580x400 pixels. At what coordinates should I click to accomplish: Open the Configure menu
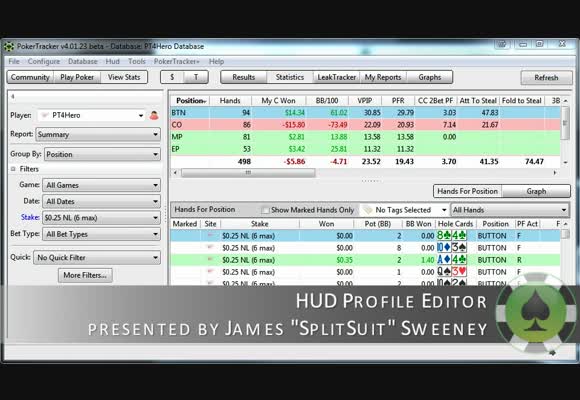pos(44,61)
